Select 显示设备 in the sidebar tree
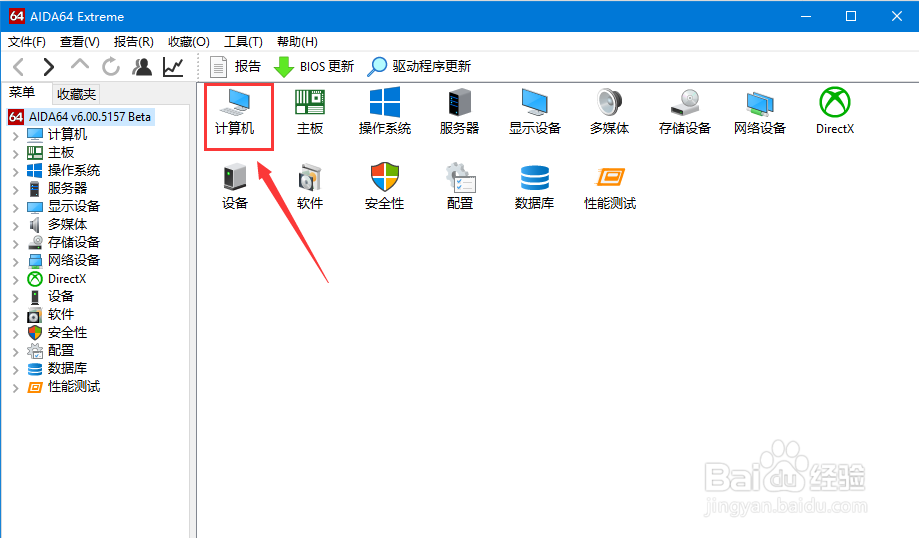The height and width of the screenshot is (538, 919). coord(74,207)
